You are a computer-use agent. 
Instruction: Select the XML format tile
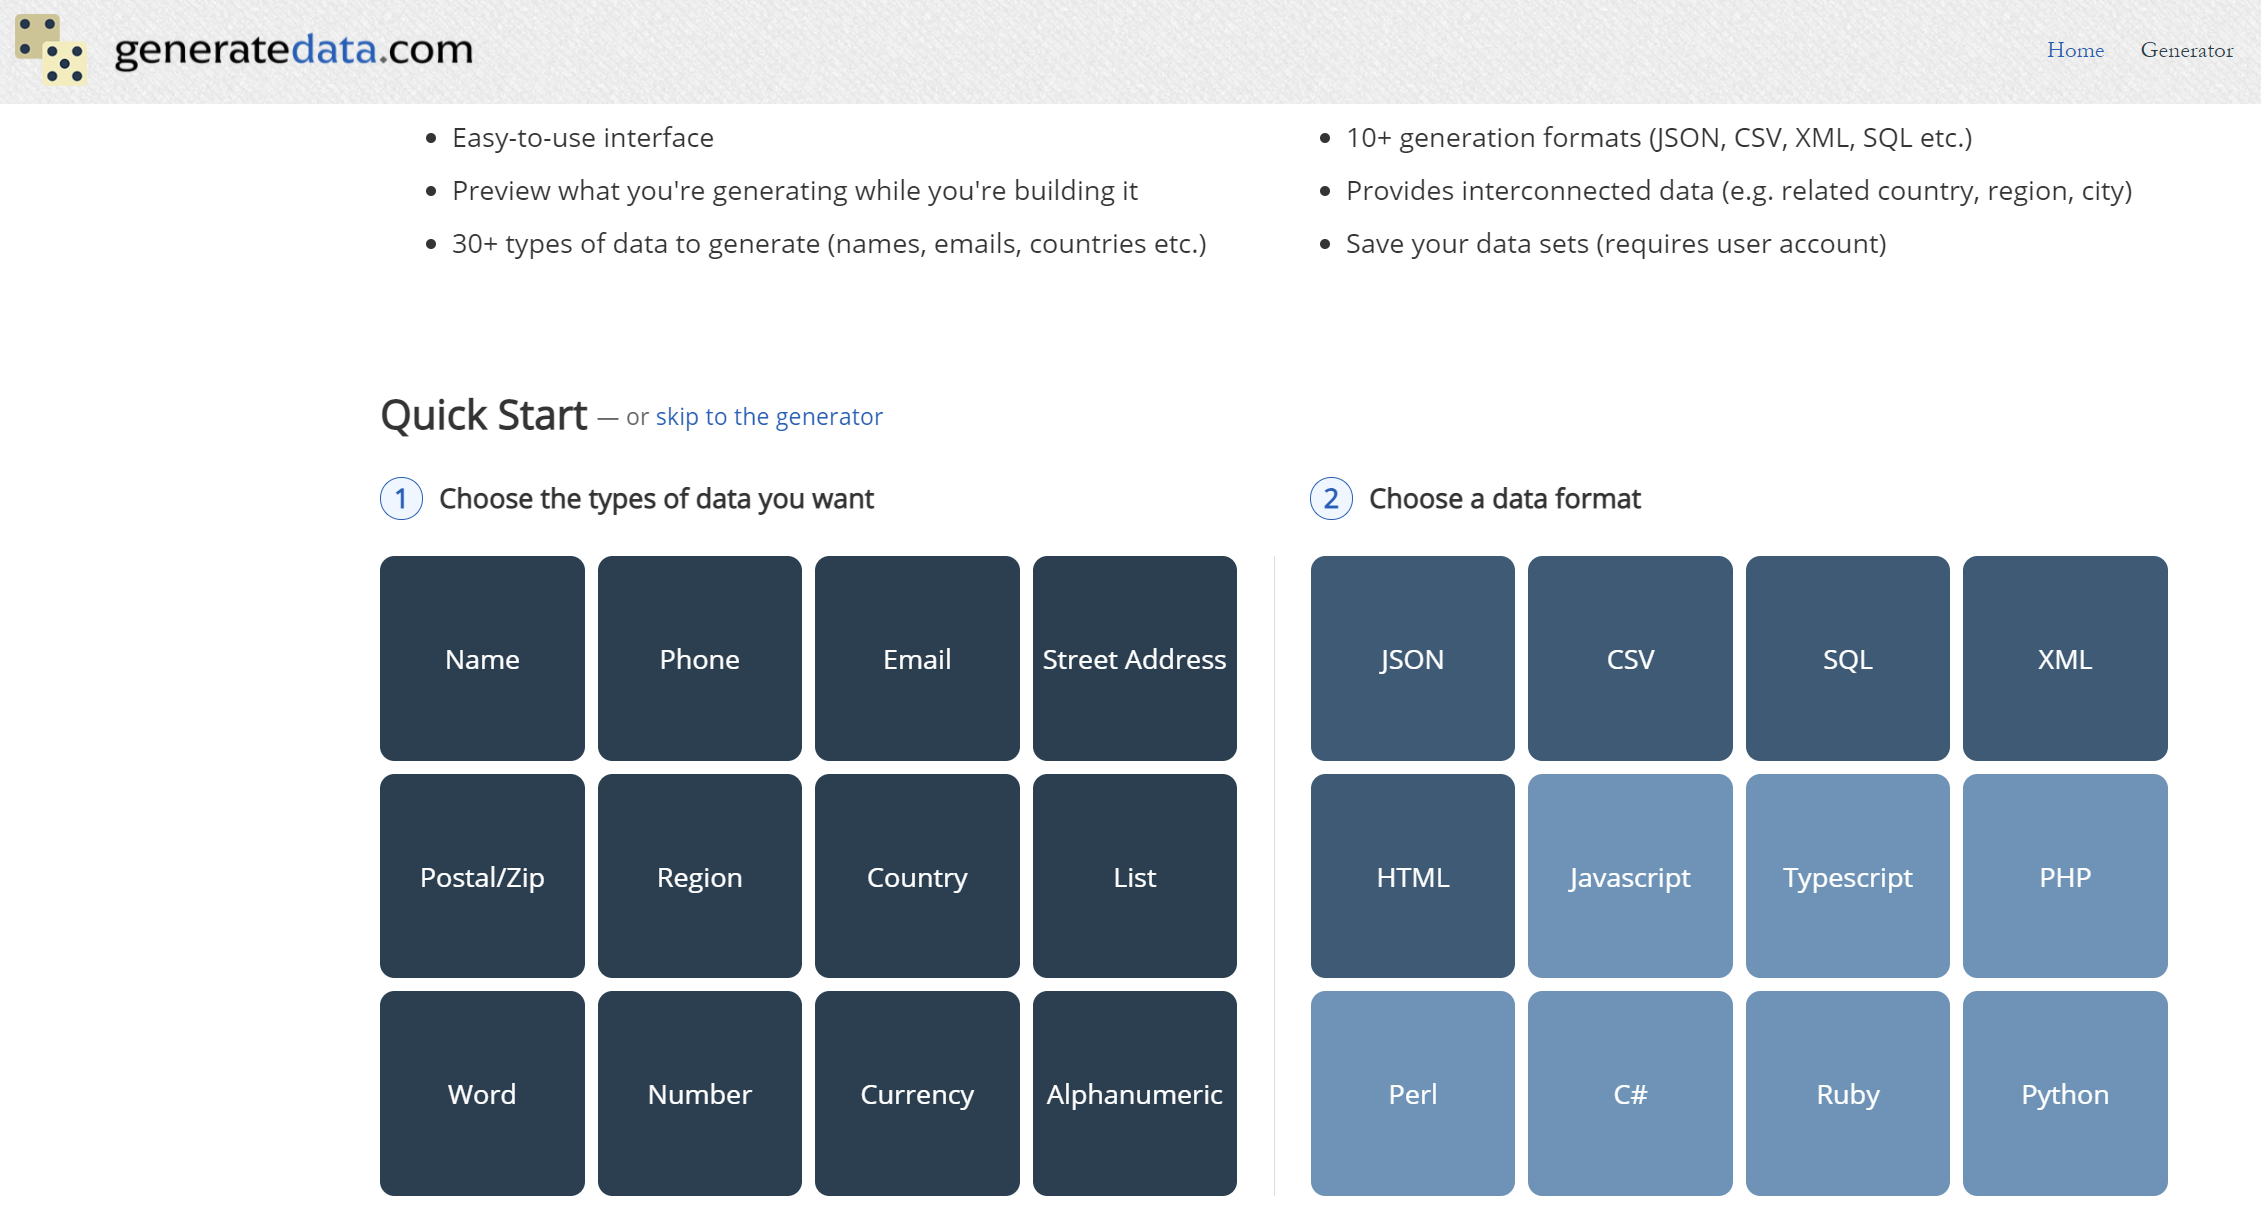[x=2064, y=658]
